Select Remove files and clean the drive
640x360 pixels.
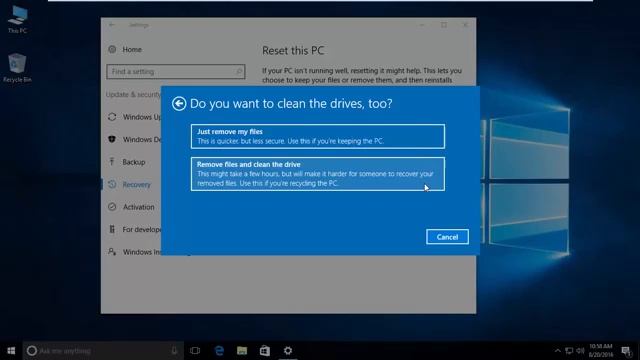pos(318,174)
